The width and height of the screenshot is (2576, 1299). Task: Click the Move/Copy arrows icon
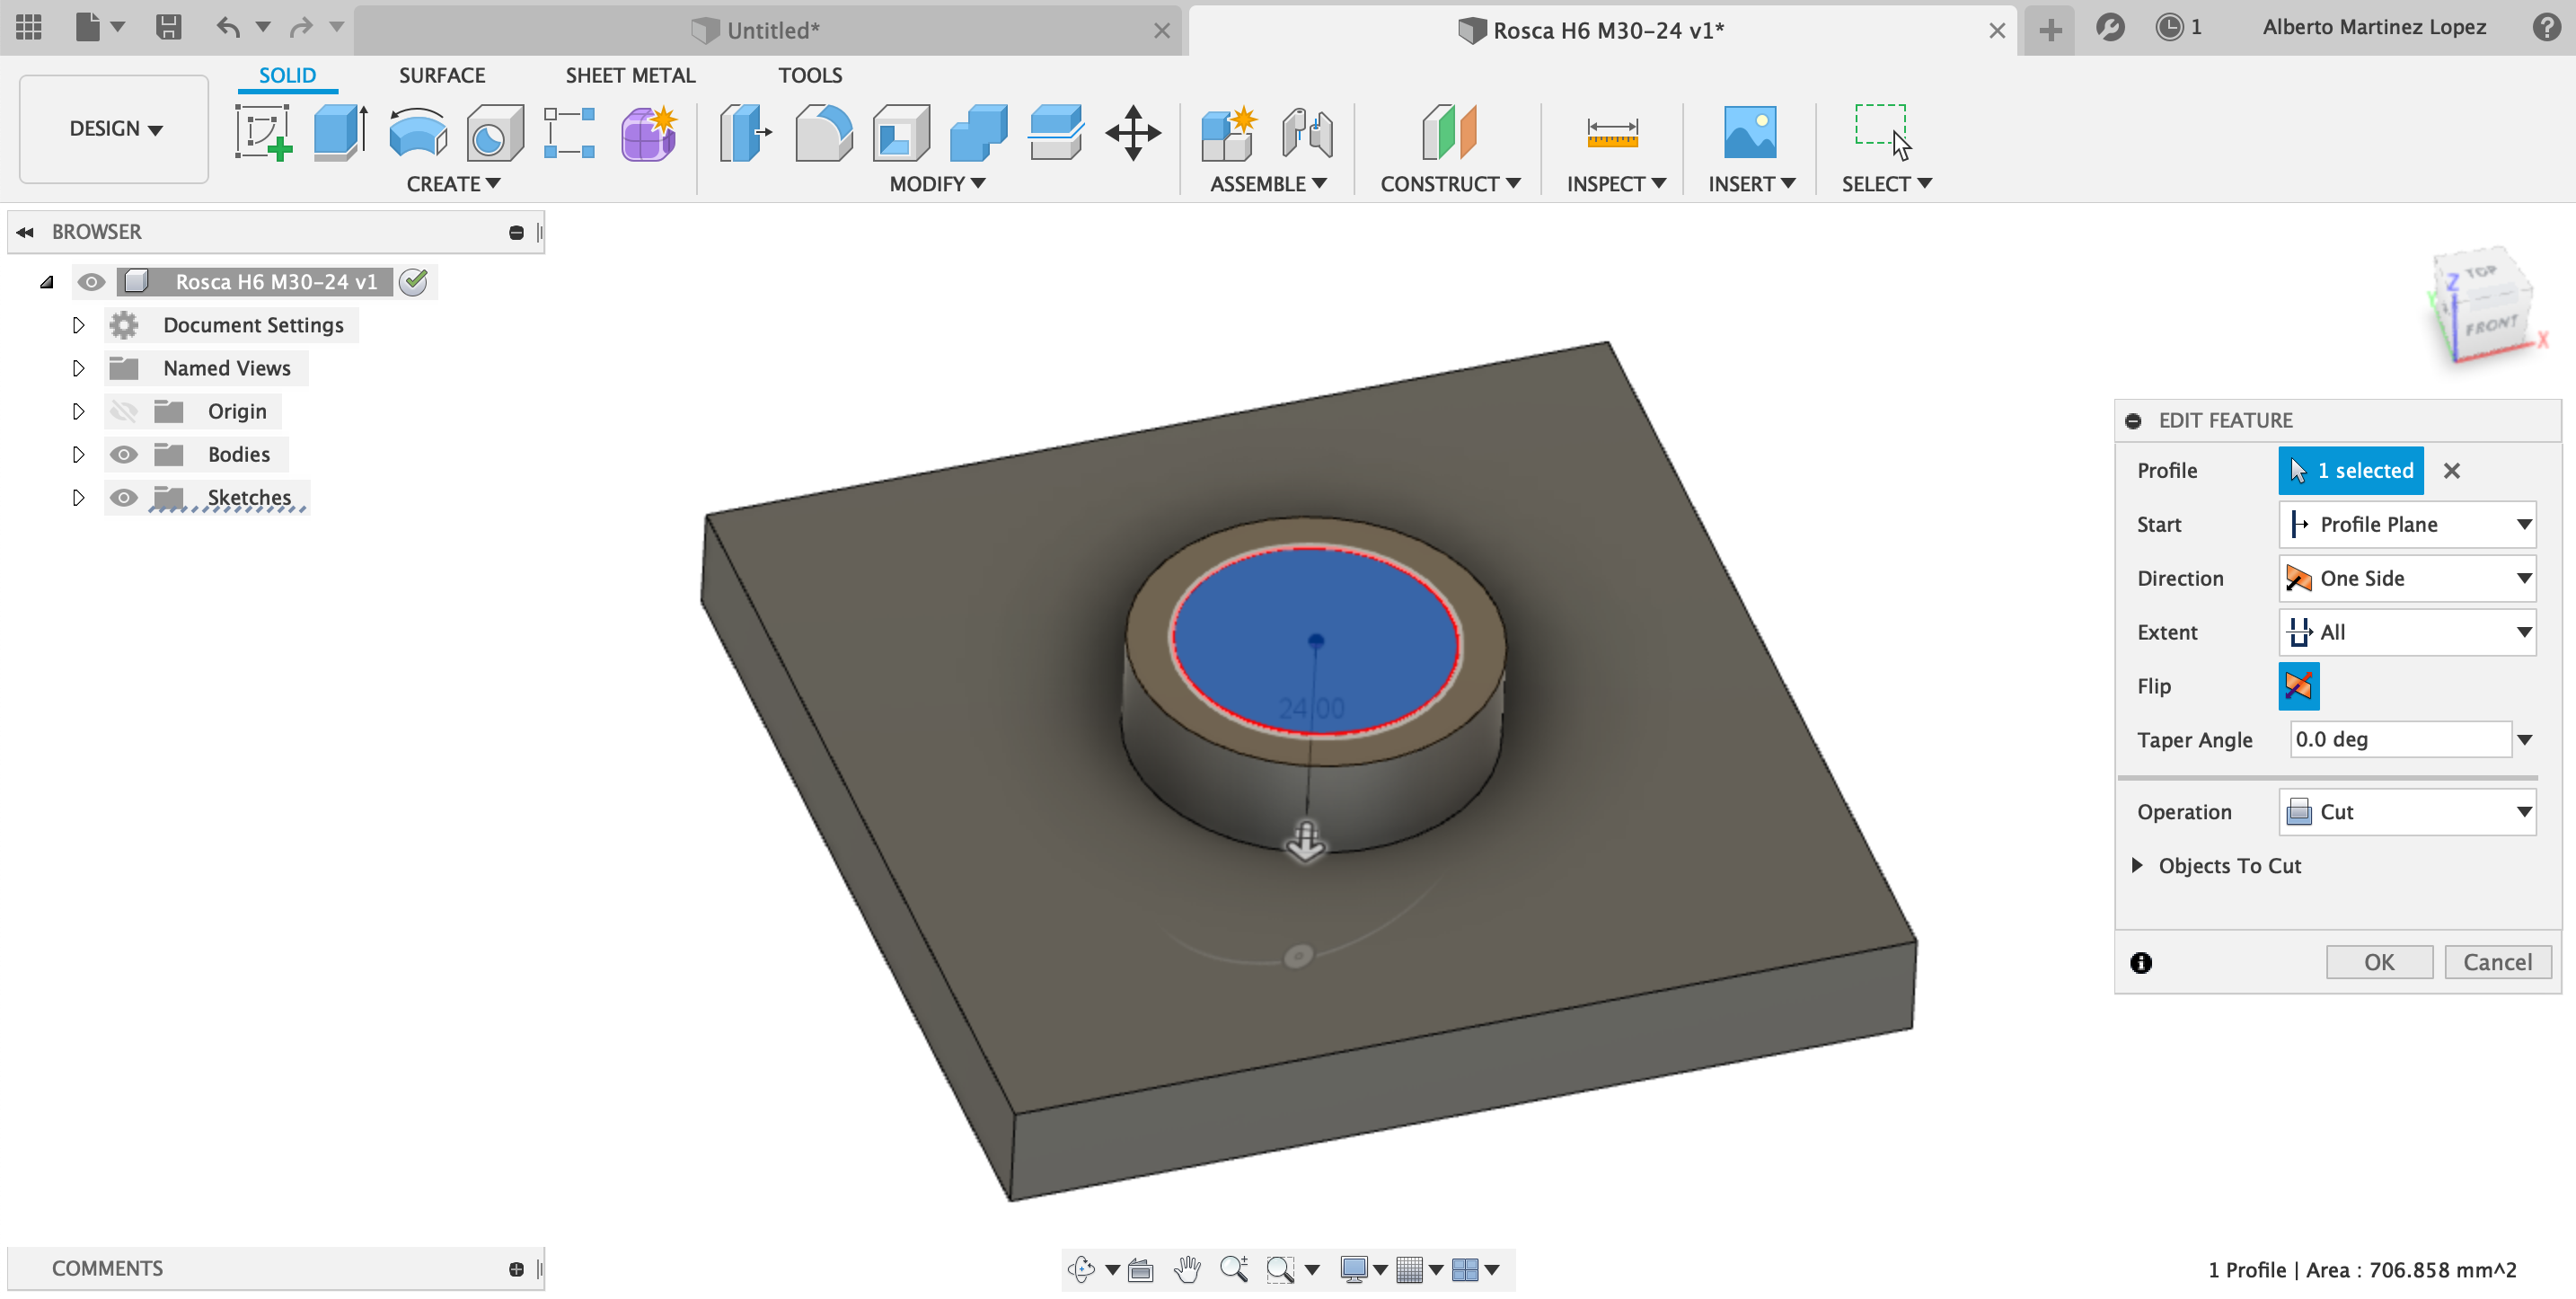1132,133
